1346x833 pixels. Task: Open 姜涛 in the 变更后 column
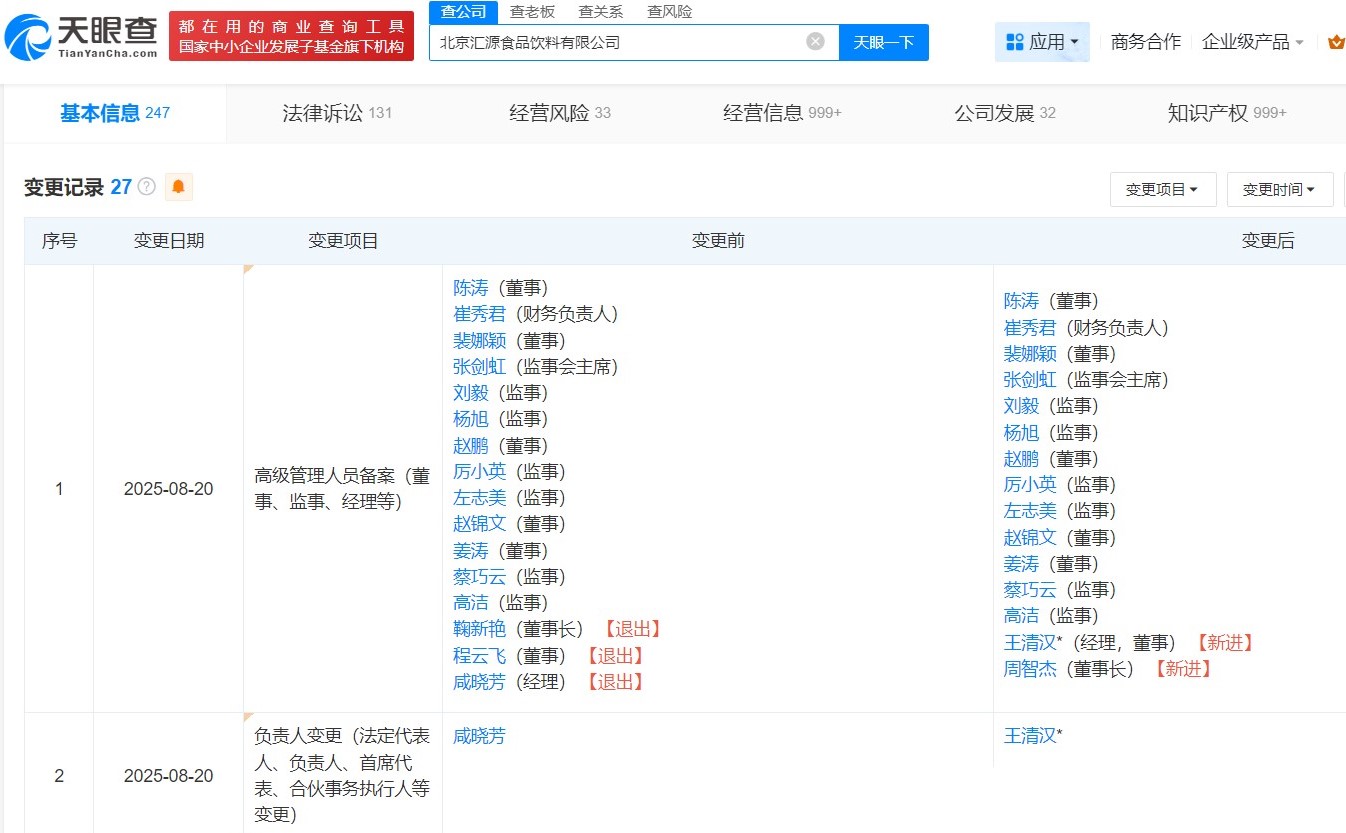click(x=1021, y=564)
